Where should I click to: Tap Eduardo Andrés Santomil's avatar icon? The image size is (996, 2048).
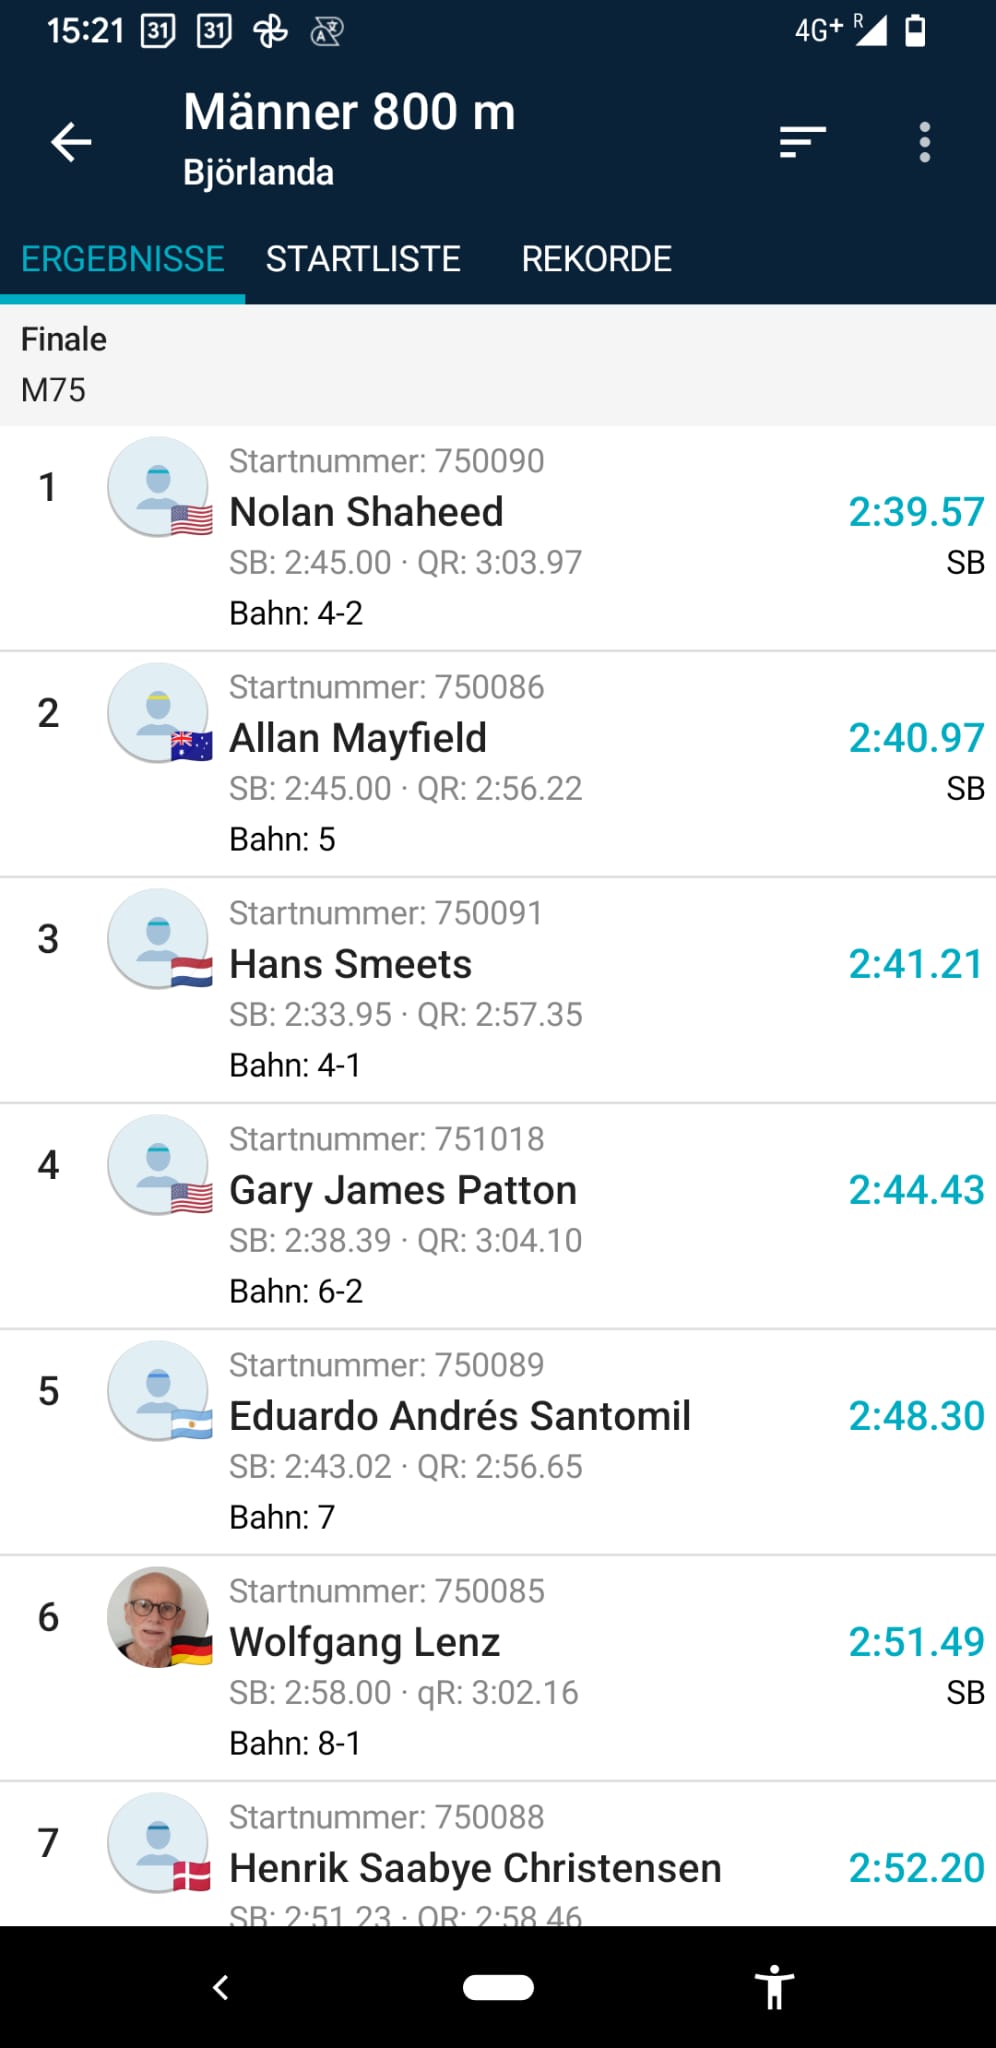point(158,1391)
